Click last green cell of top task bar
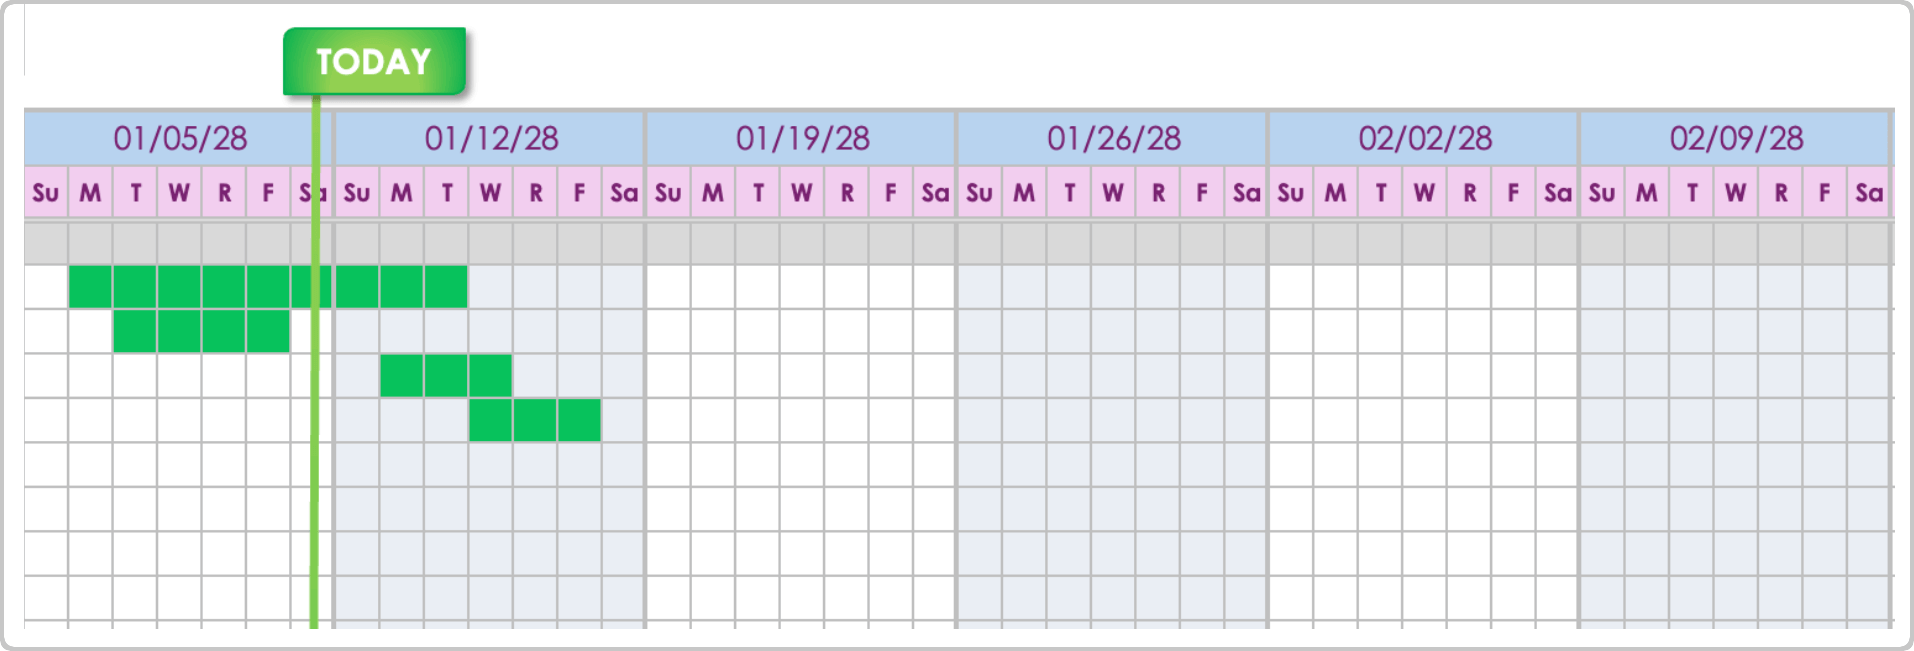Image resolution: width=1914 pixels, height=651 pixels. point(446,287)
